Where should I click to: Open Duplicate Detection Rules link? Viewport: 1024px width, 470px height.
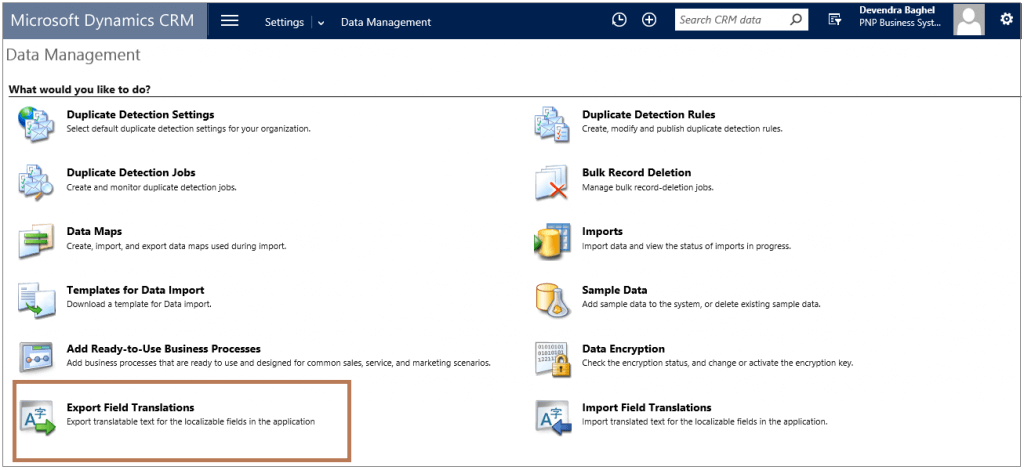coord(648,114)
